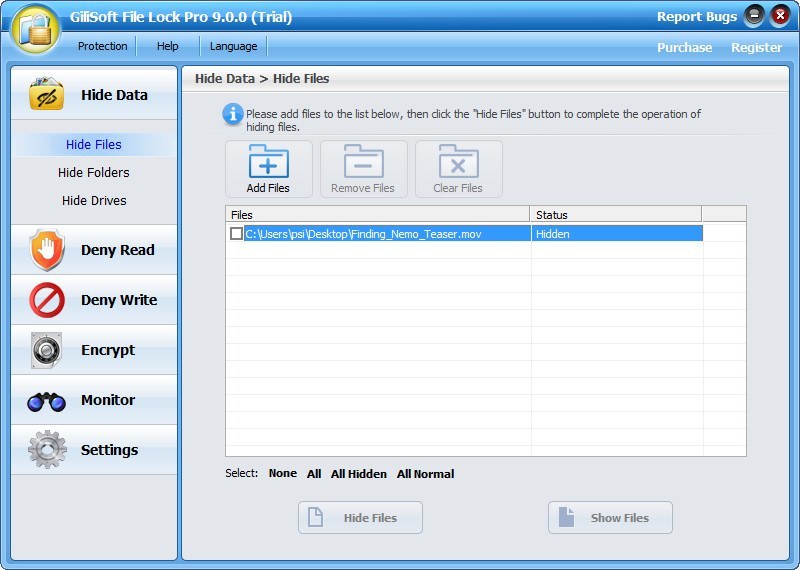Select the Finding_Nemo_Teaser.mov file path
Screen dimensions: 800x570
point(363,234)
